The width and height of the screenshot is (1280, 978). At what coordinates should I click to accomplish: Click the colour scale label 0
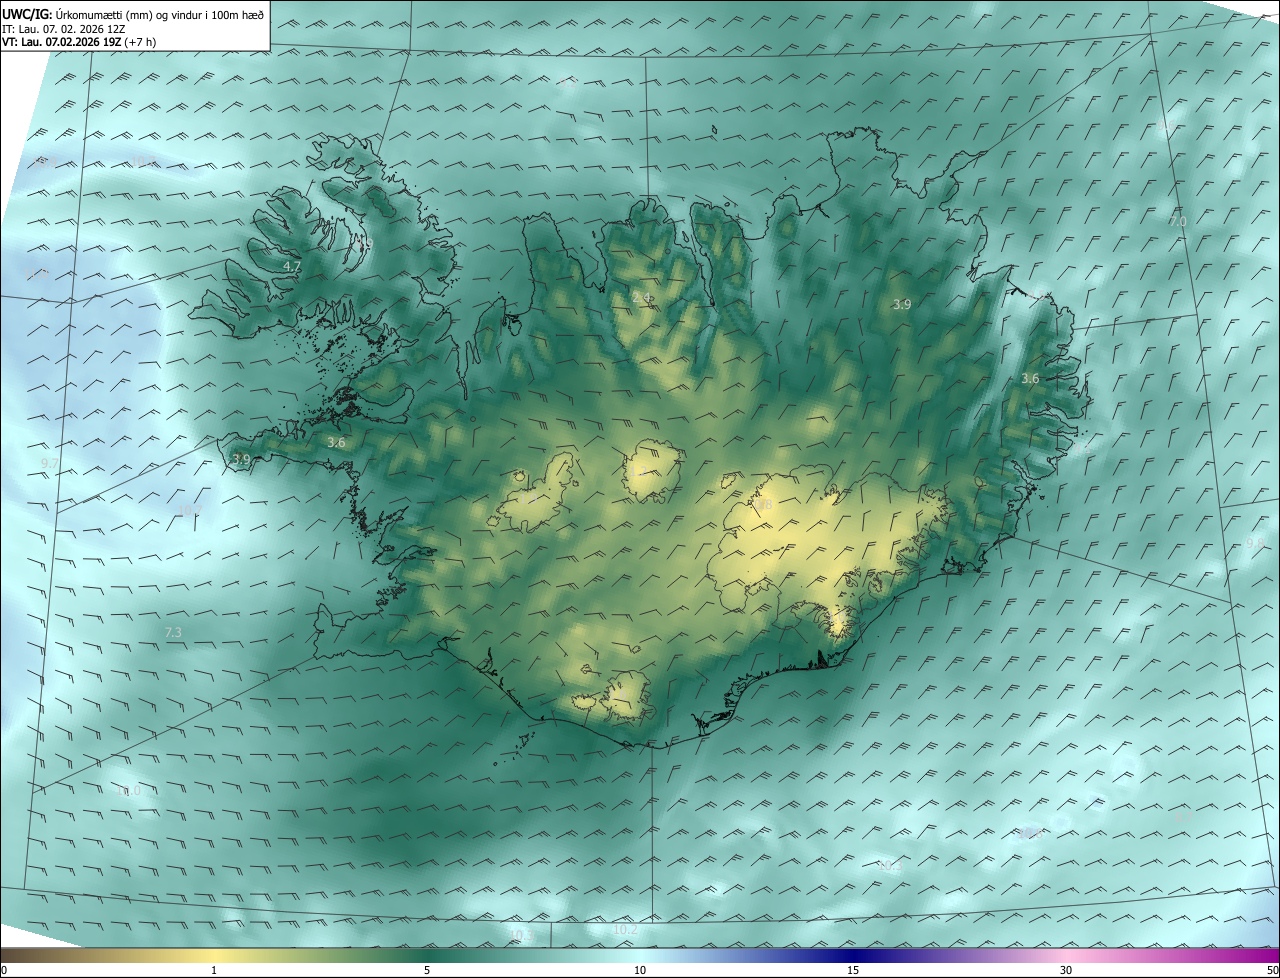[x=3, y=970]
